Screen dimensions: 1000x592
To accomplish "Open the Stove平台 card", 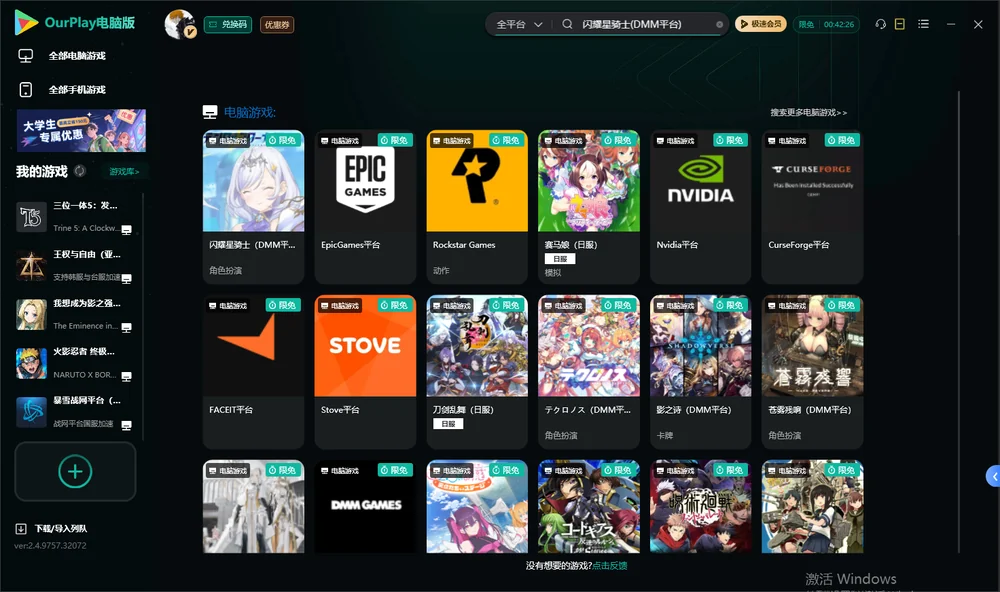I will point(365,372).
